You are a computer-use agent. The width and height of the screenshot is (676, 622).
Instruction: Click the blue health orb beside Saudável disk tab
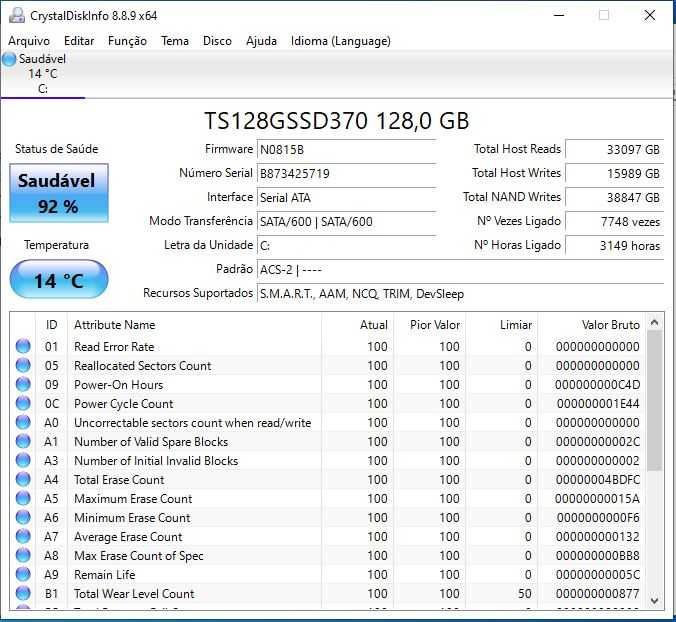click(9, 59)
